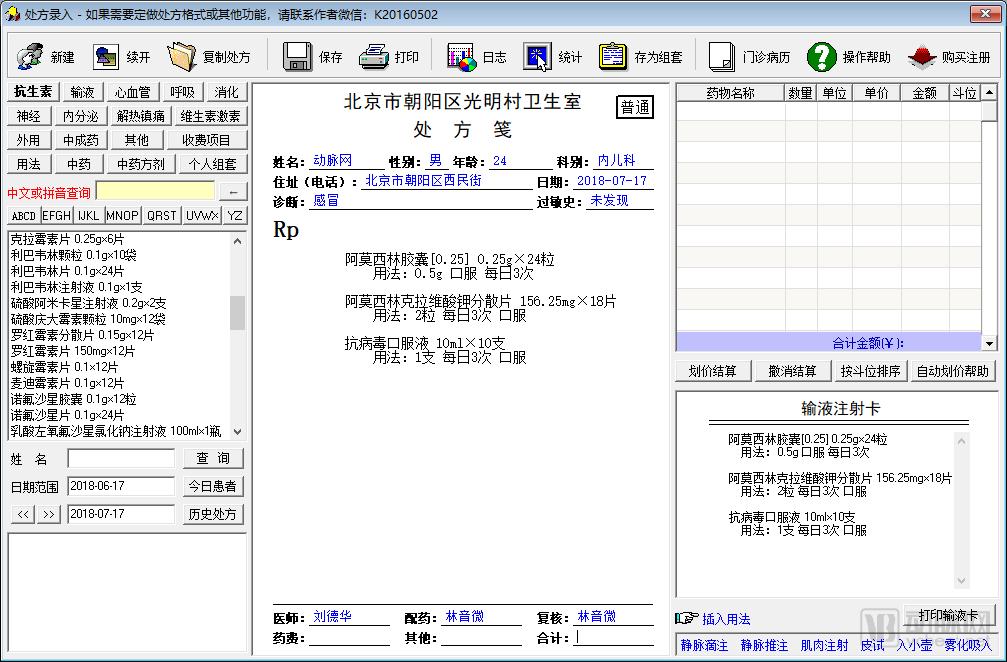Viewport: 1007px width, 662px height.
Task: Insert 雾化吸入 usage link
Action: [968, 645]
